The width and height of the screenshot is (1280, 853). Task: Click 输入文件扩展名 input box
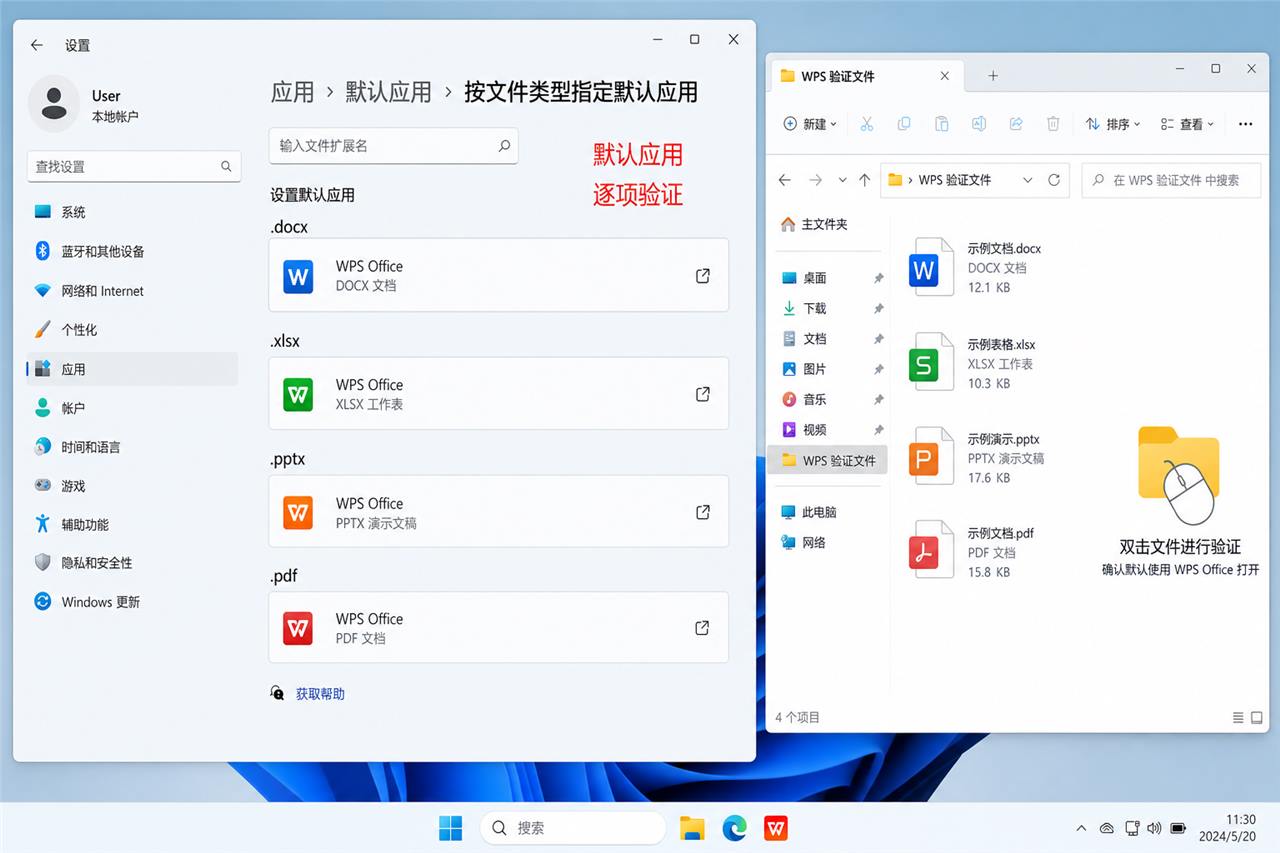[x=393, y=146]
